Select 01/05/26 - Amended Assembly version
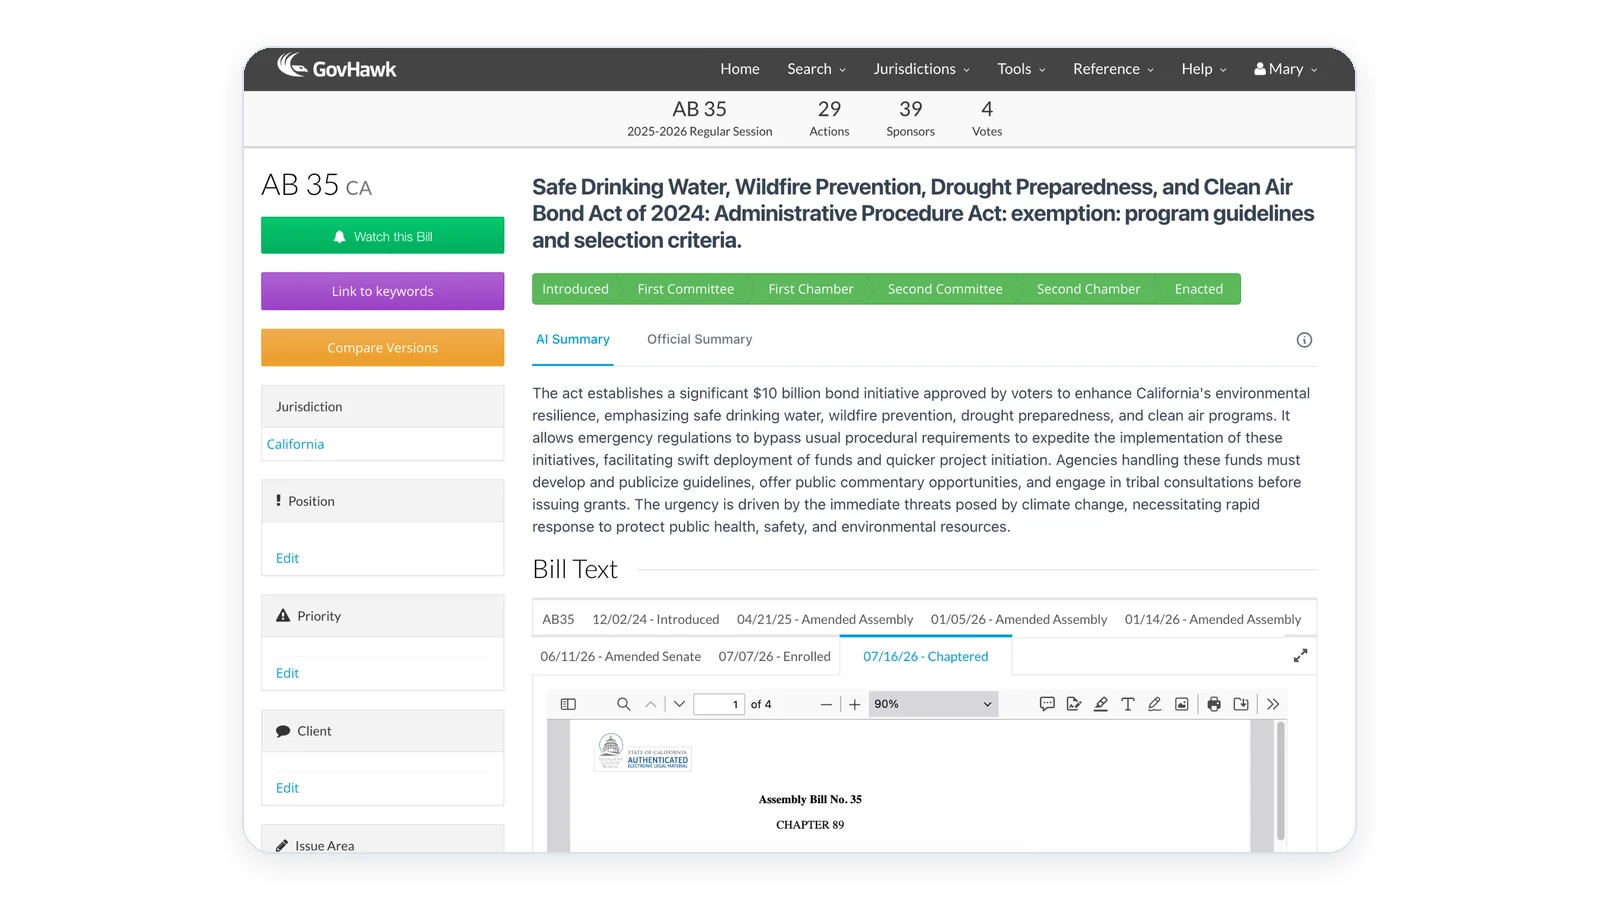The image size is (1600, 900). 1019,620
